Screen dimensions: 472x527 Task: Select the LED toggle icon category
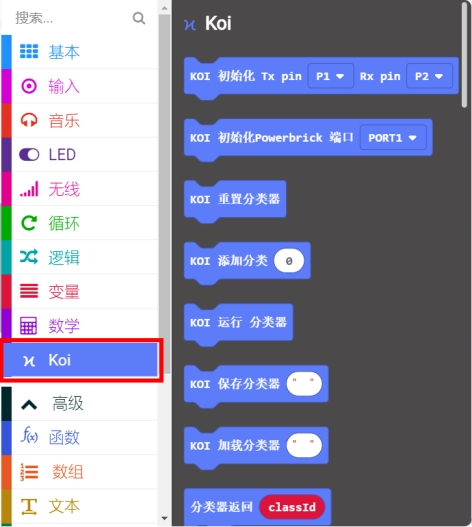pos(80,155)
